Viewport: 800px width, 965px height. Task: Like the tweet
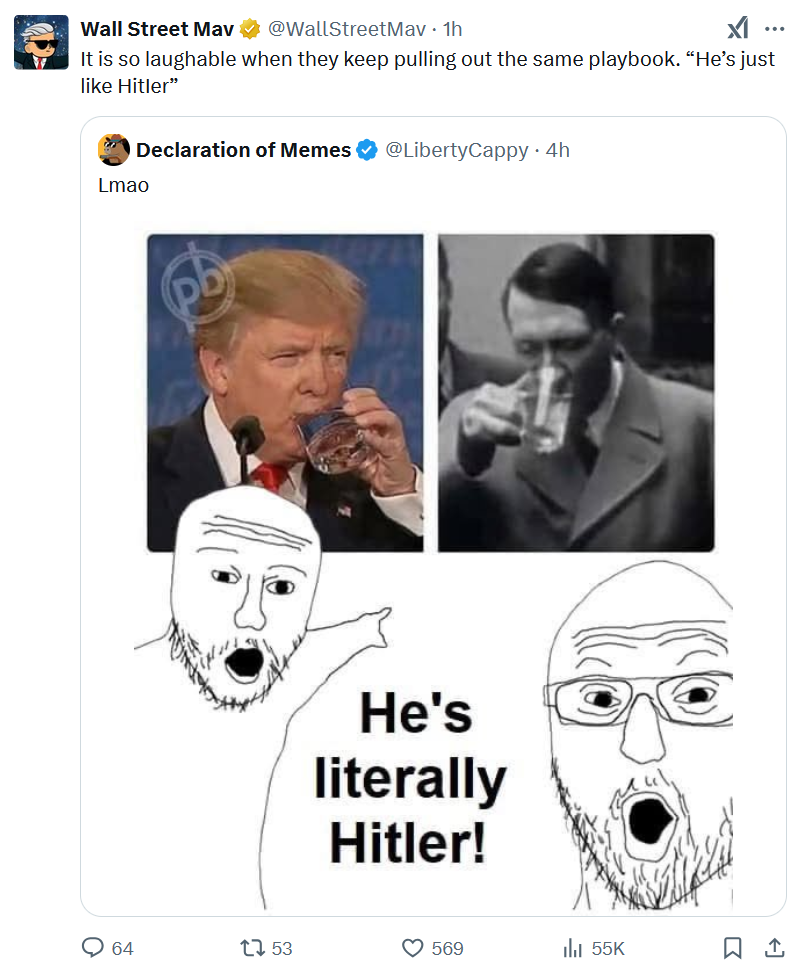coord(414,947)
